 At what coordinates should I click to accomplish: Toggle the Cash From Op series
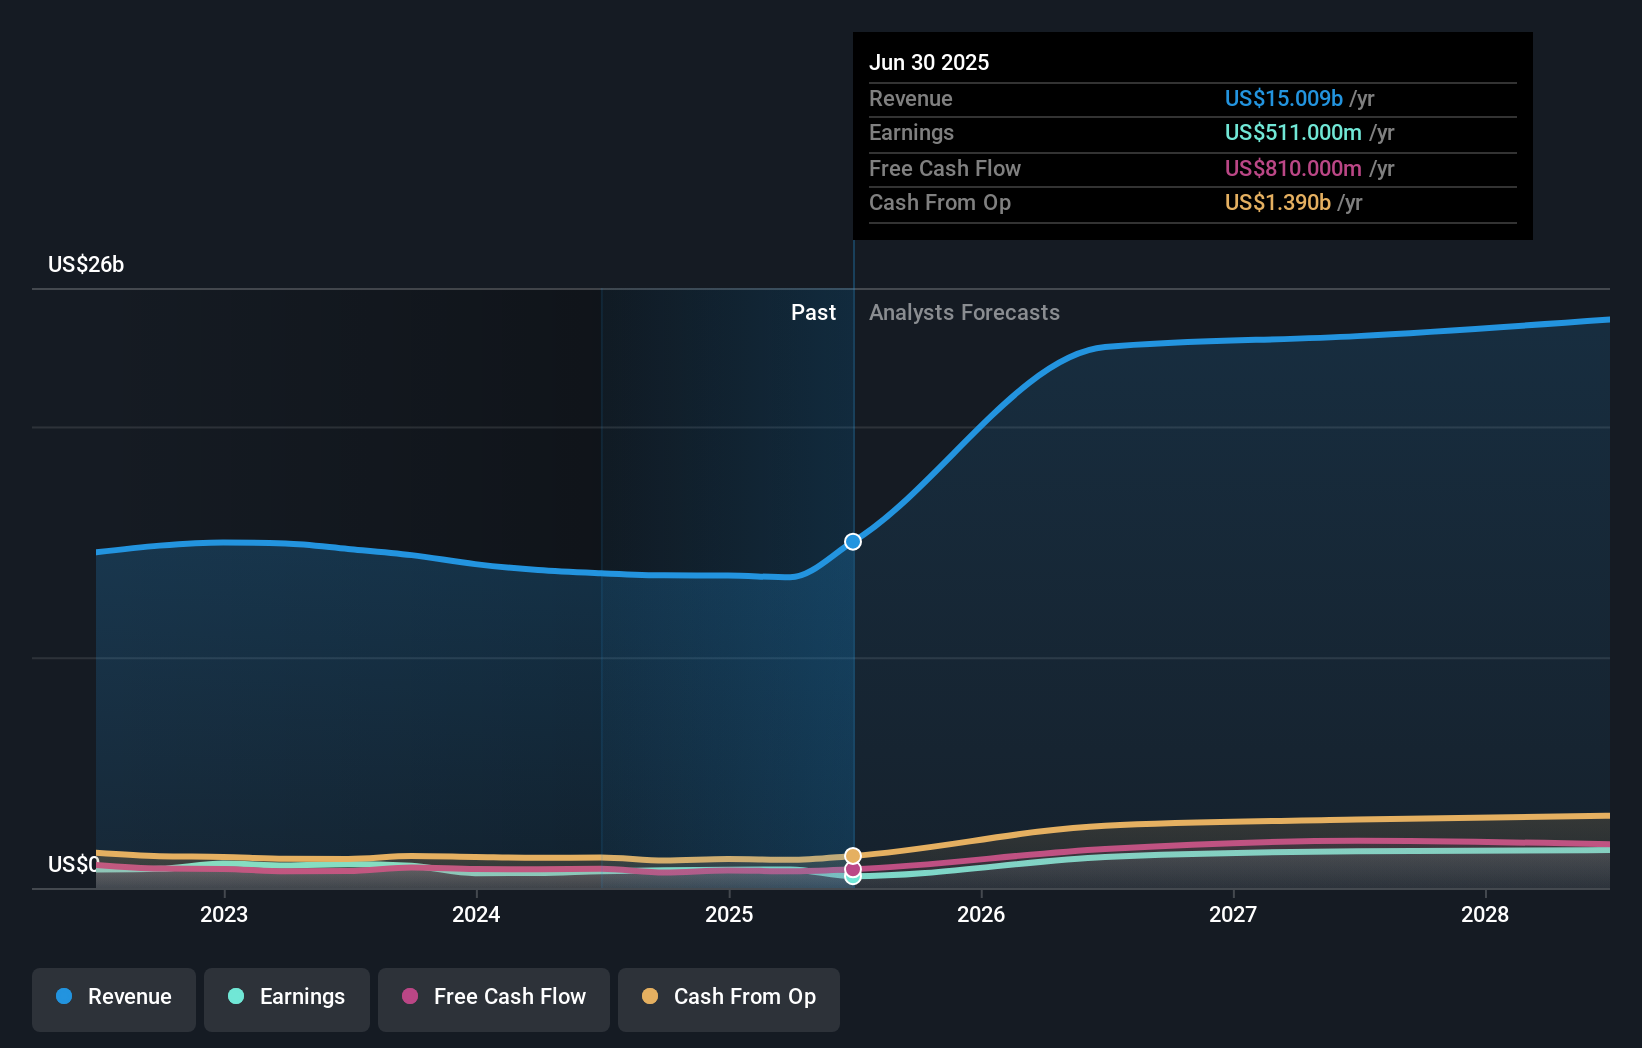point(729,997)
